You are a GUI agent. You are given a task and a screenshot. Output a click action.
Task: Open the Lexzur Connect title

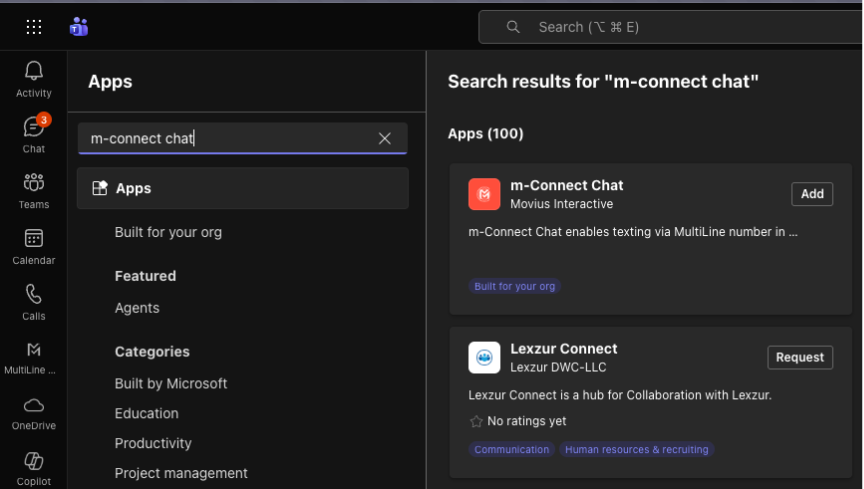(x=564, y=348)
